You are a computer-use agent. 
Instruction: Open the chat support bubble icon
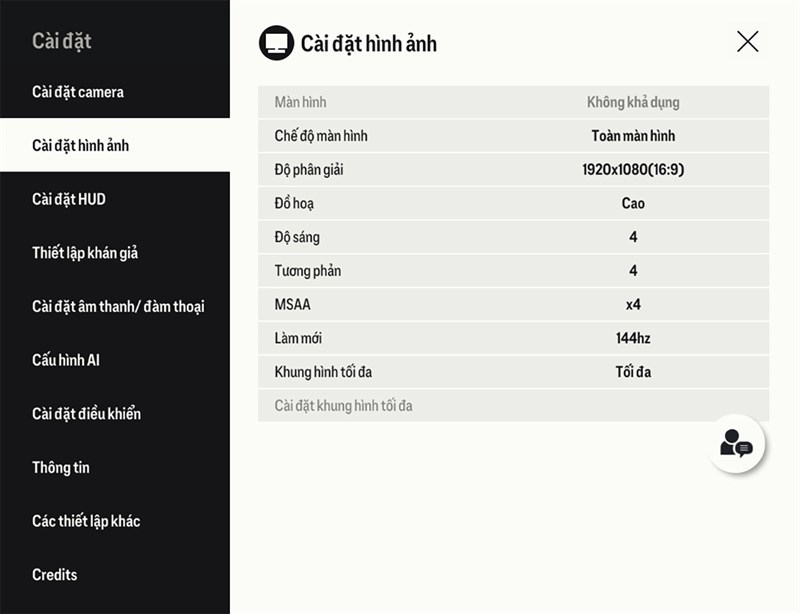tap(736, 444)
